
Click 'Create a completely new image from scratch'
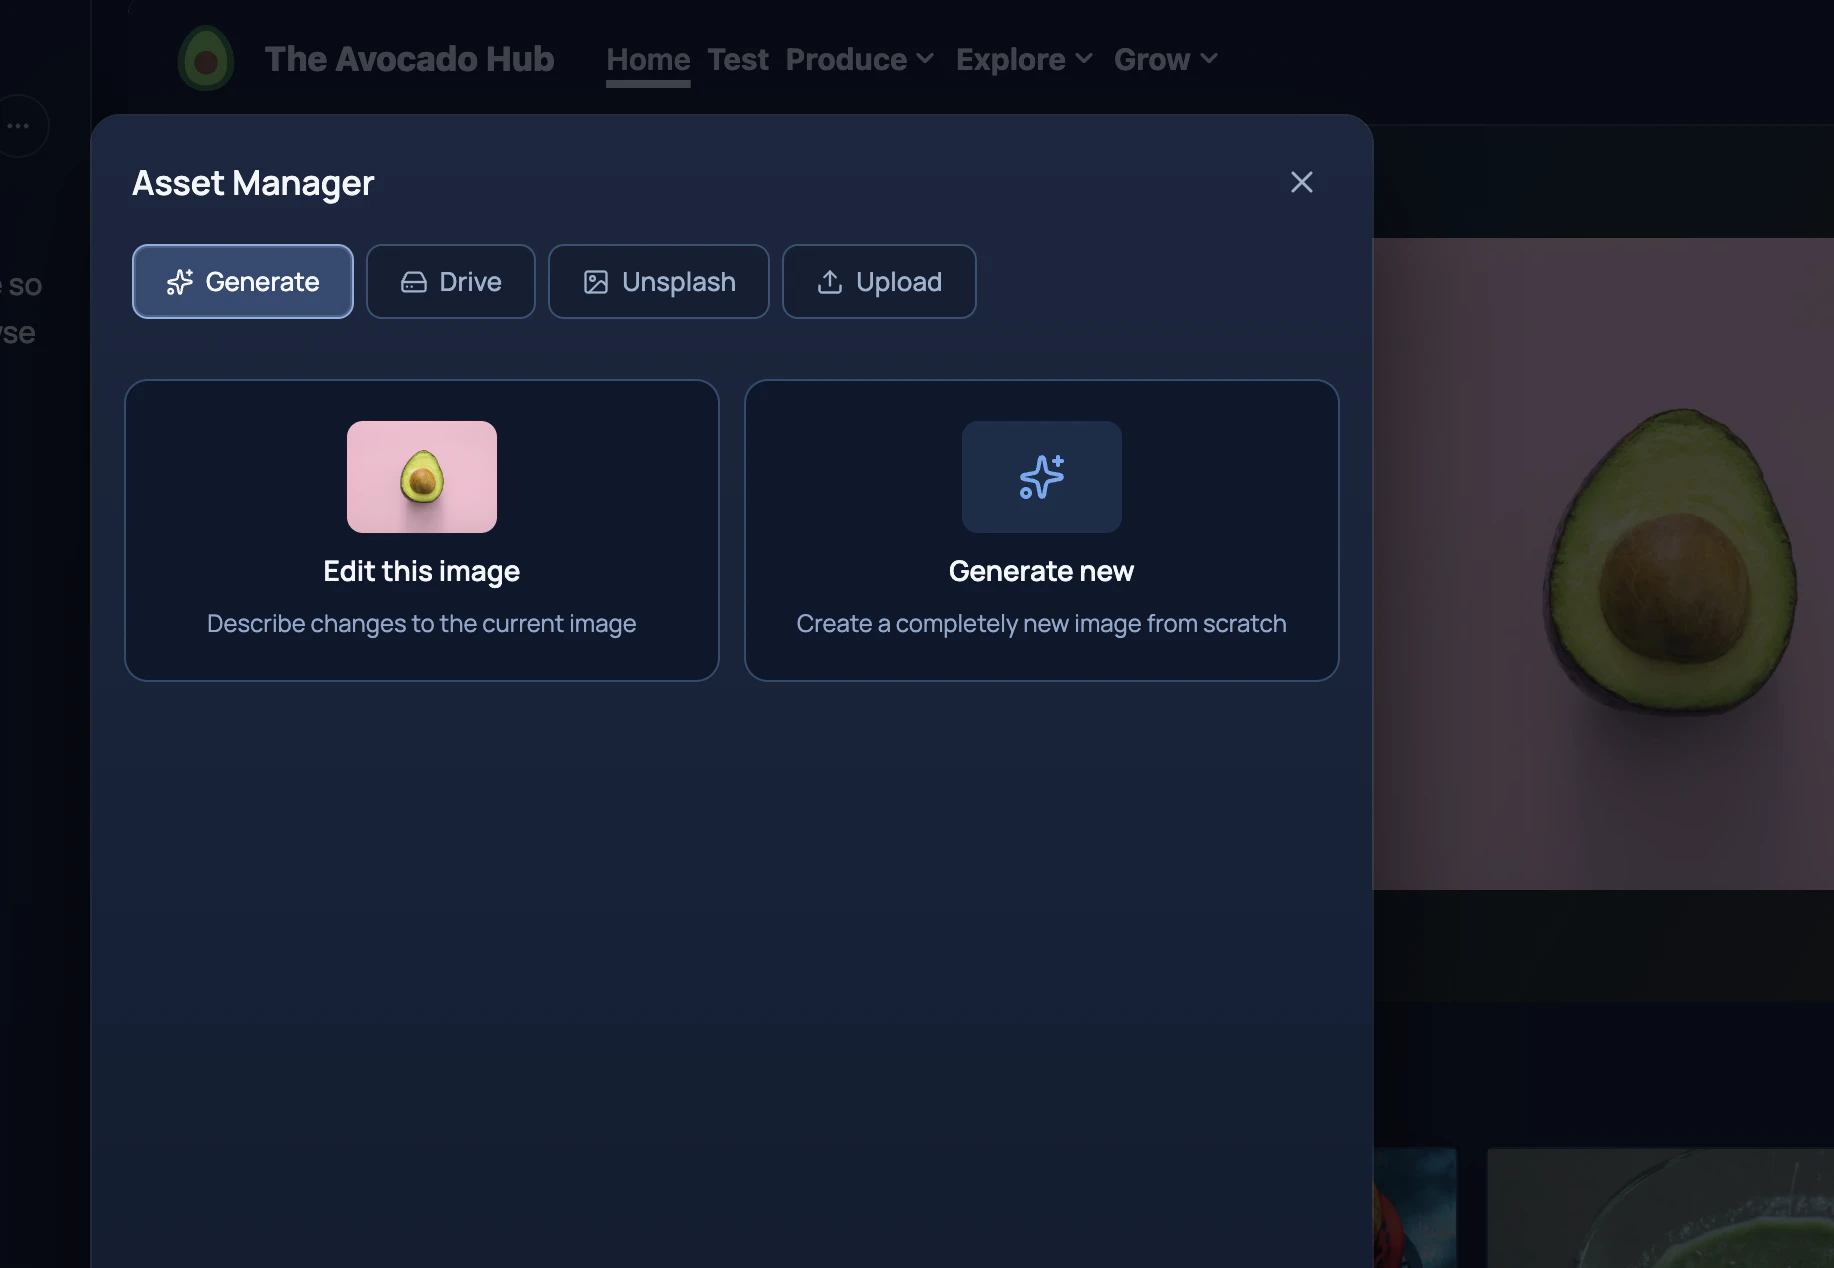pos(1042,623)
